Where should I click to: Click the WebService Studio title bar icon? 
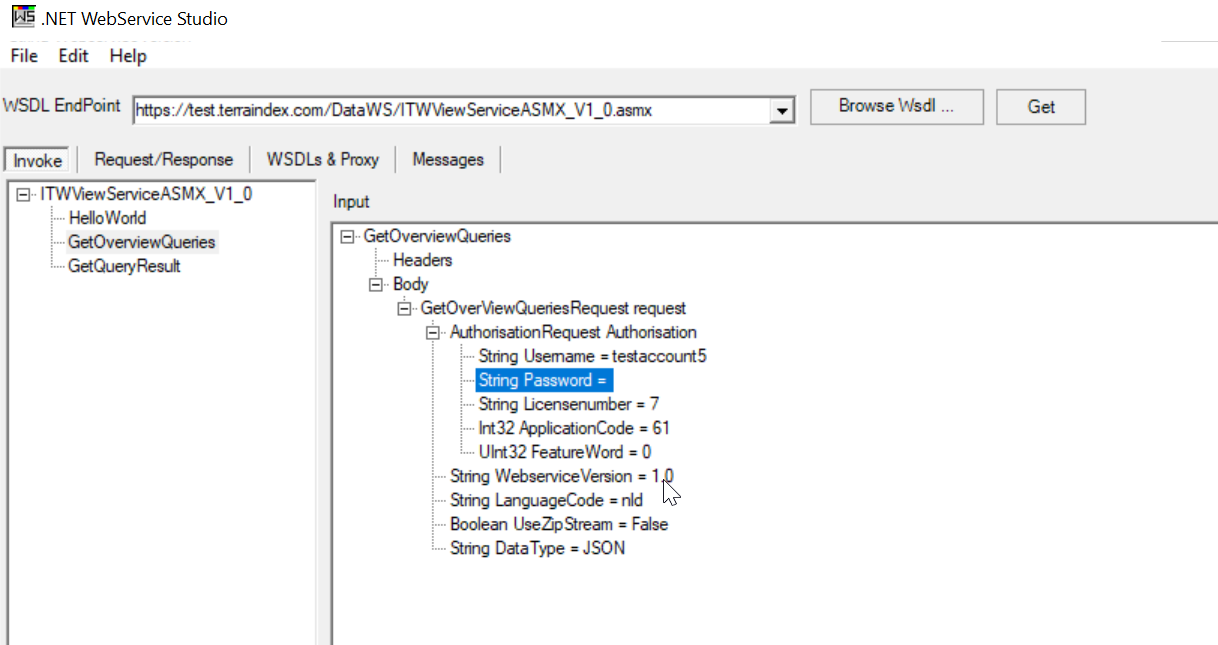(23, 17)
